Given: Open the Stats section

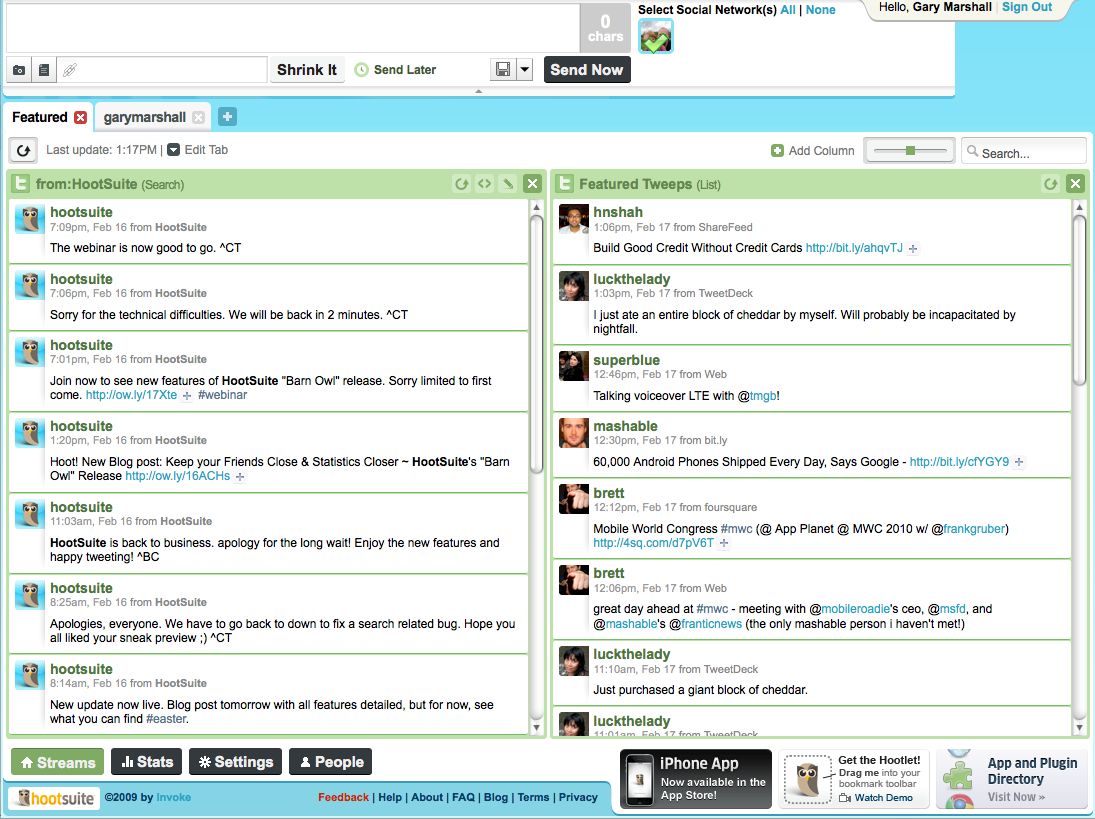Looking at the screenshot, I should point(146,761).
